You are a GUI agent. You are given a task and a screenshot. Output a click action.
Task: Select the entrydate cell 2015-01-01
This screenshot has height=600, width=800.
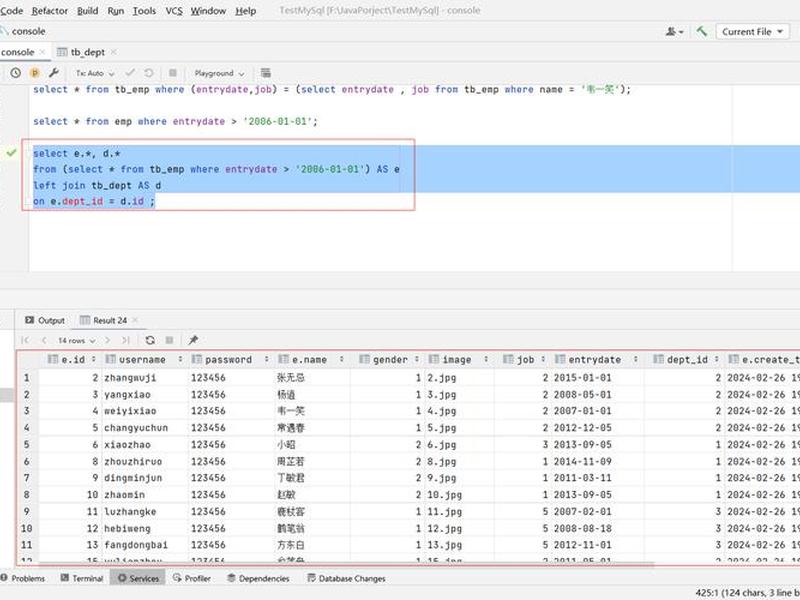tap(597, 378)
